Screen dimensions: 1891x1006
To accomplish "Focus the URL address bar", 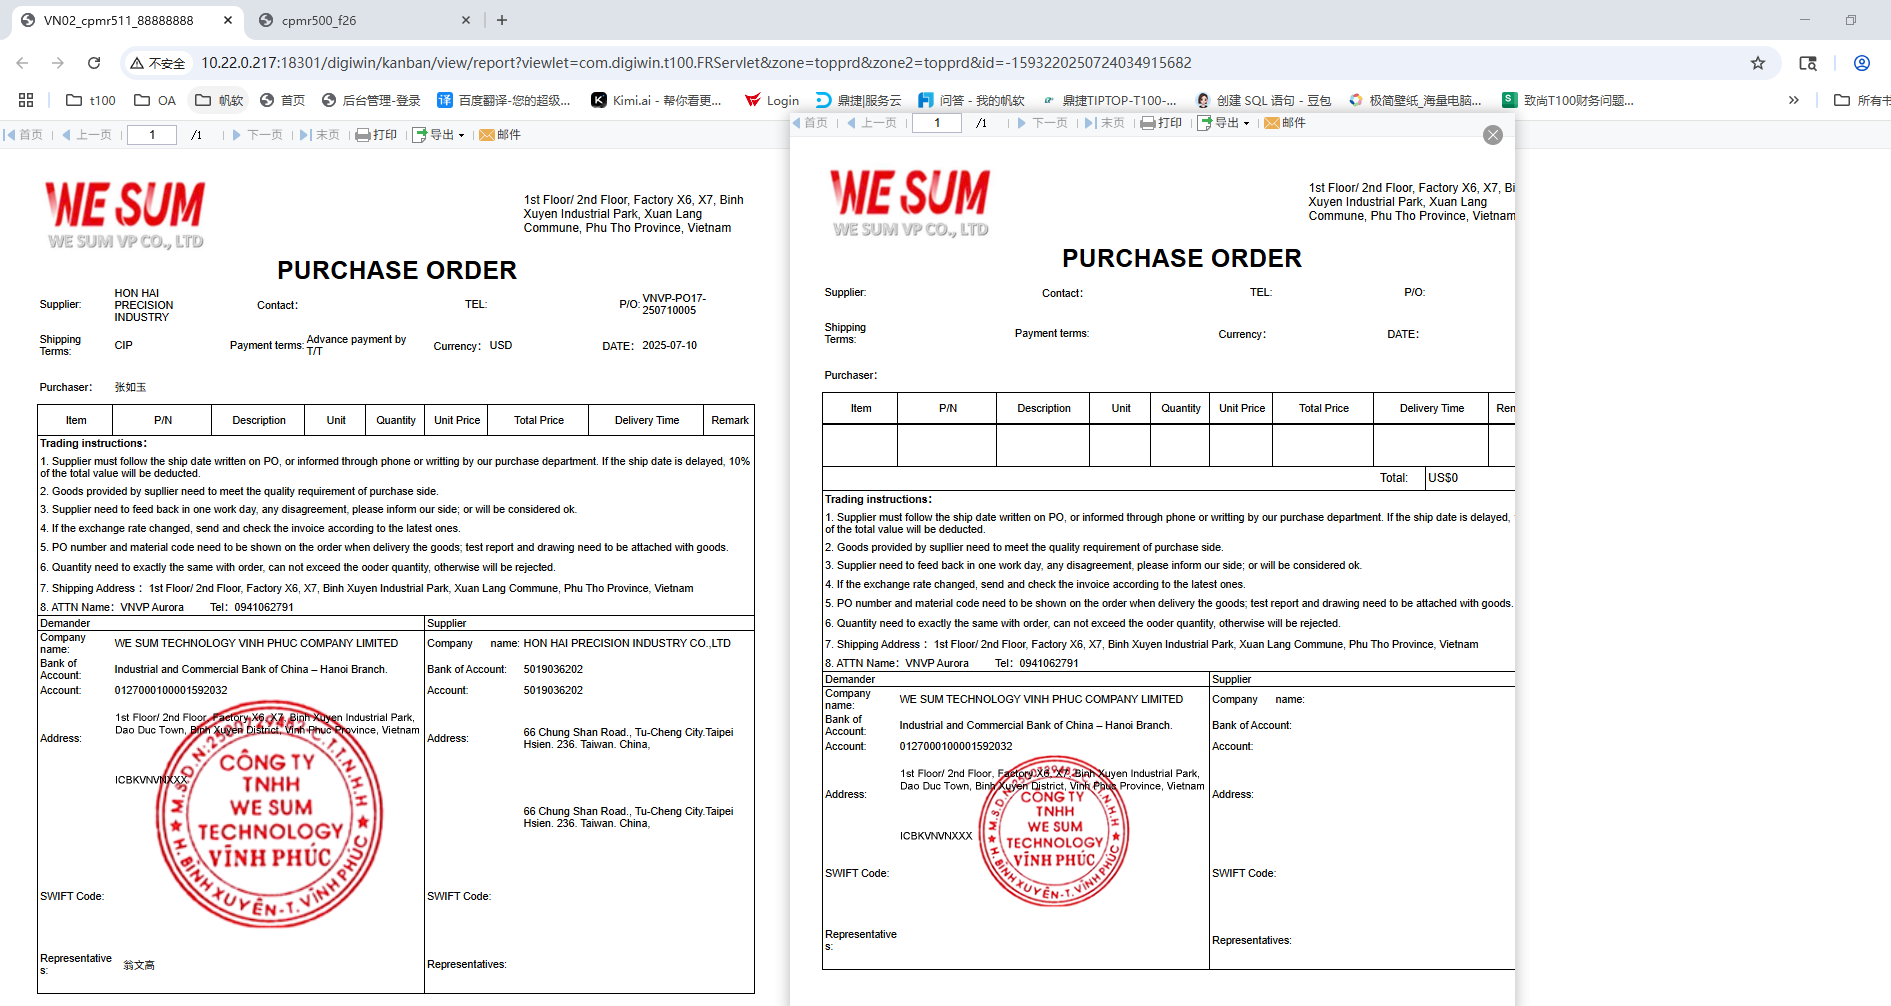I will pos(696,63).
